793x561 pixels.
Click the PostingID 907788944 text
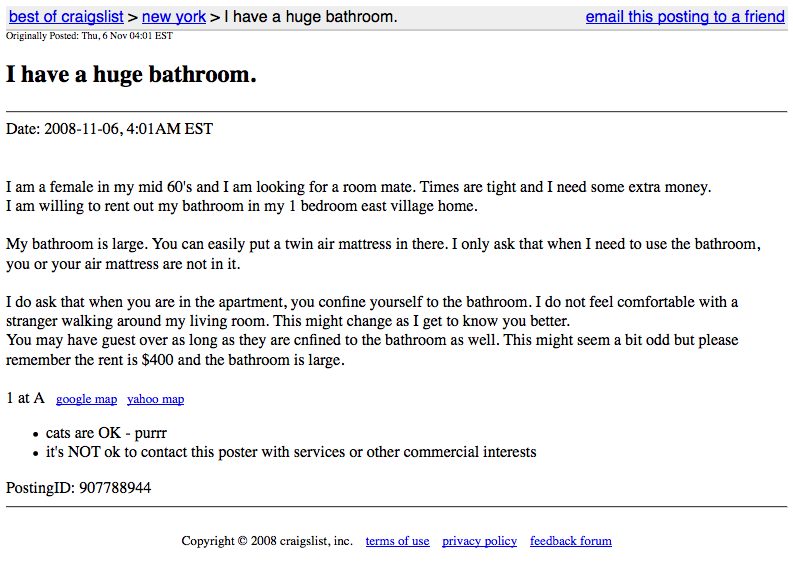coord(78,488)
